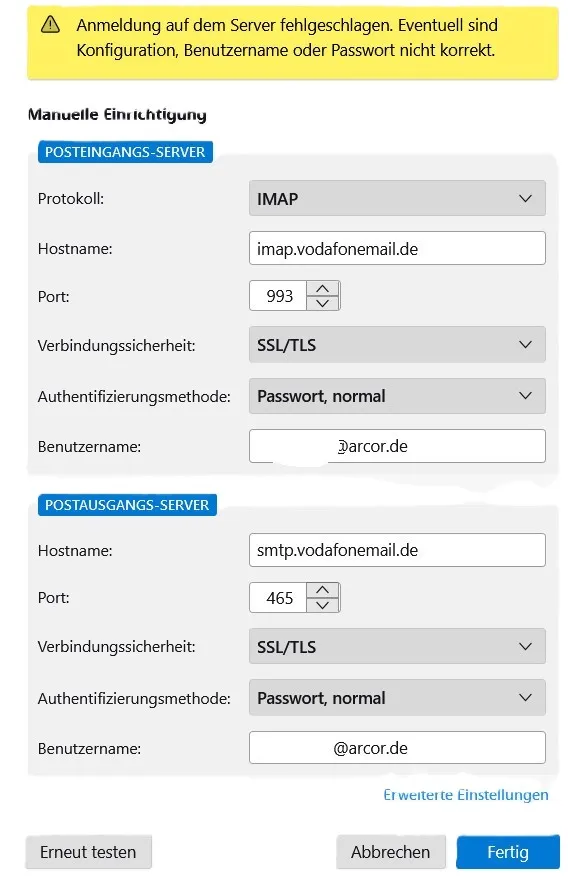Screen dimensions: 568x890
Task: Click the Erneut testen button
Action: pos(89,852)
